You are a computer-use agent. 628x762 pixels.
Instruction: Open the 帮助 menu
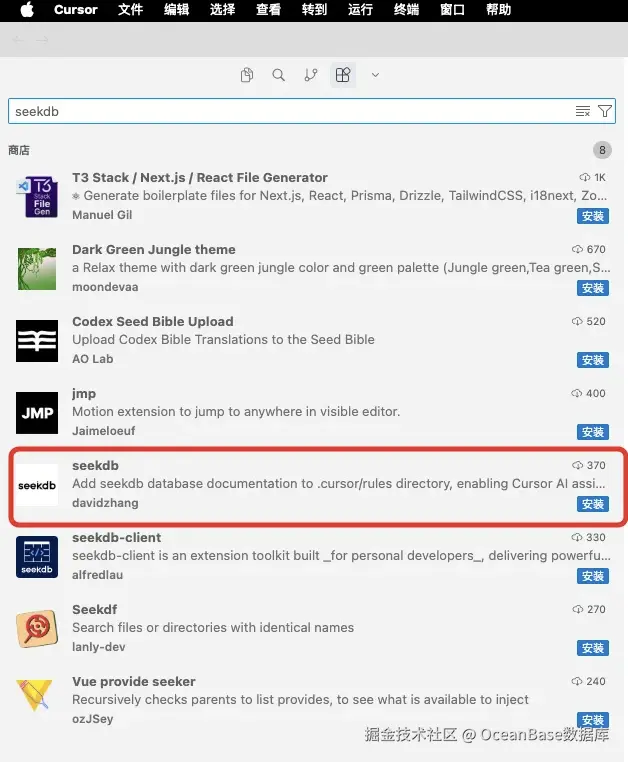pos(499,10)
